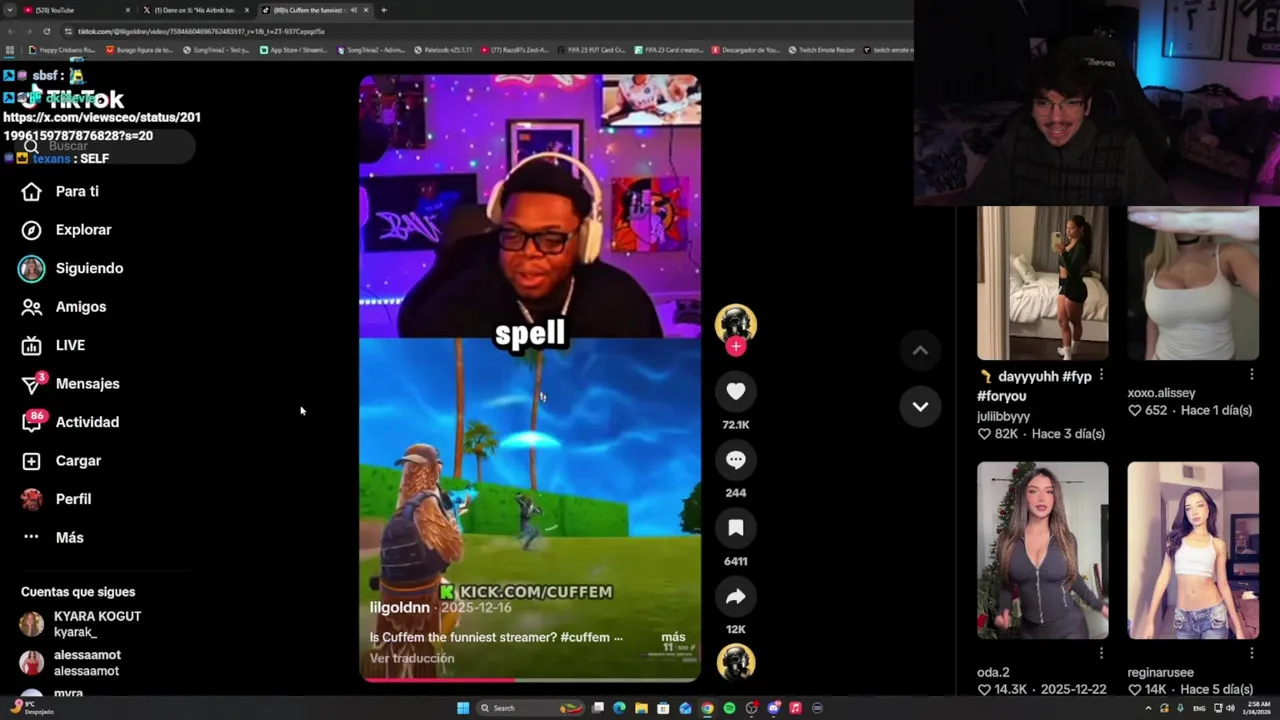Open the Explorar compass page
Screen dimensions: 1280x720
tap(67, 230)
